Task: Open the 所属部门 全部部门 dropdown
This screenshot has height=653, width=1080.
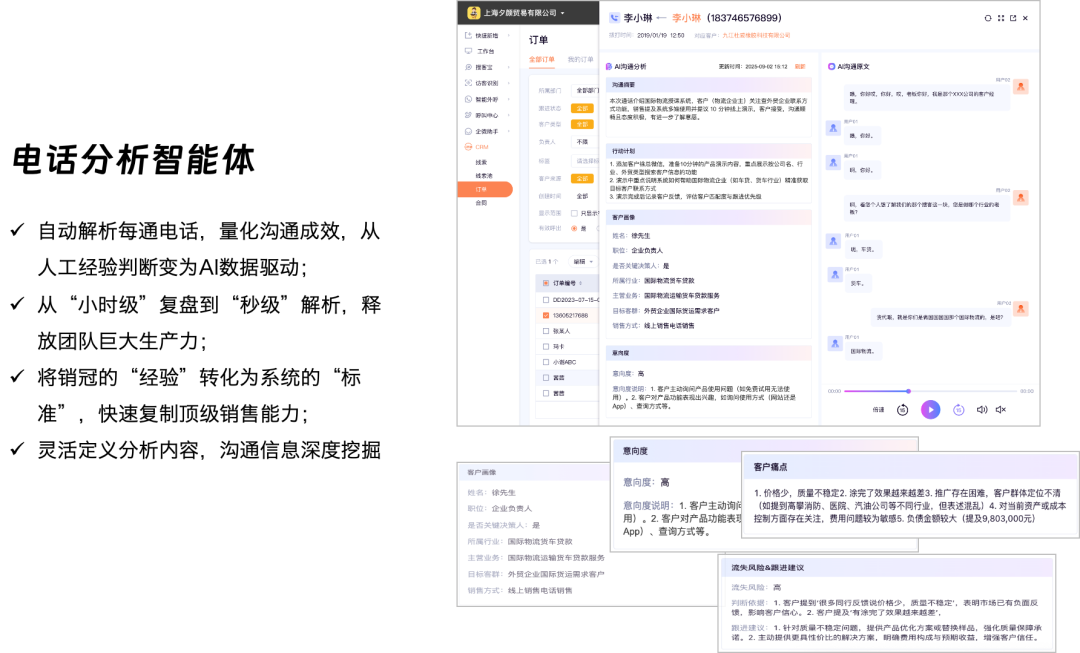Action: point(585,90)
